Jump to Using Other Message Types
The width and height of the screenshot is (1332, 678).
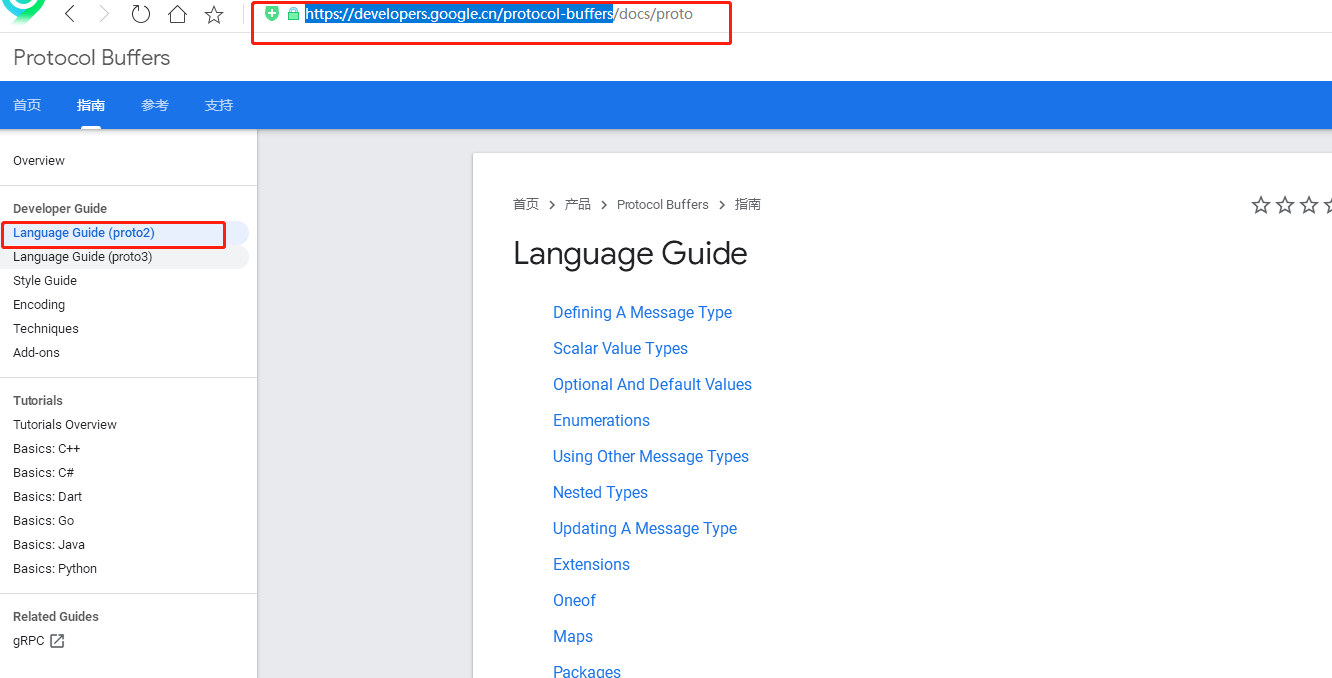pos(651,457)
